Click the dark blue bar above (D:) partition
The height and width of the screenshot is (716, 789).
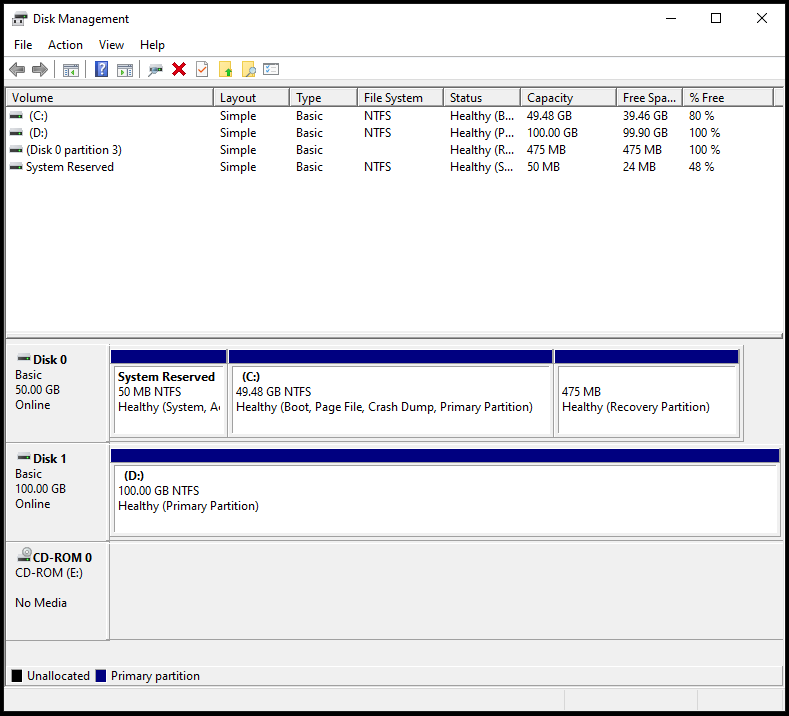pos(445,455)
